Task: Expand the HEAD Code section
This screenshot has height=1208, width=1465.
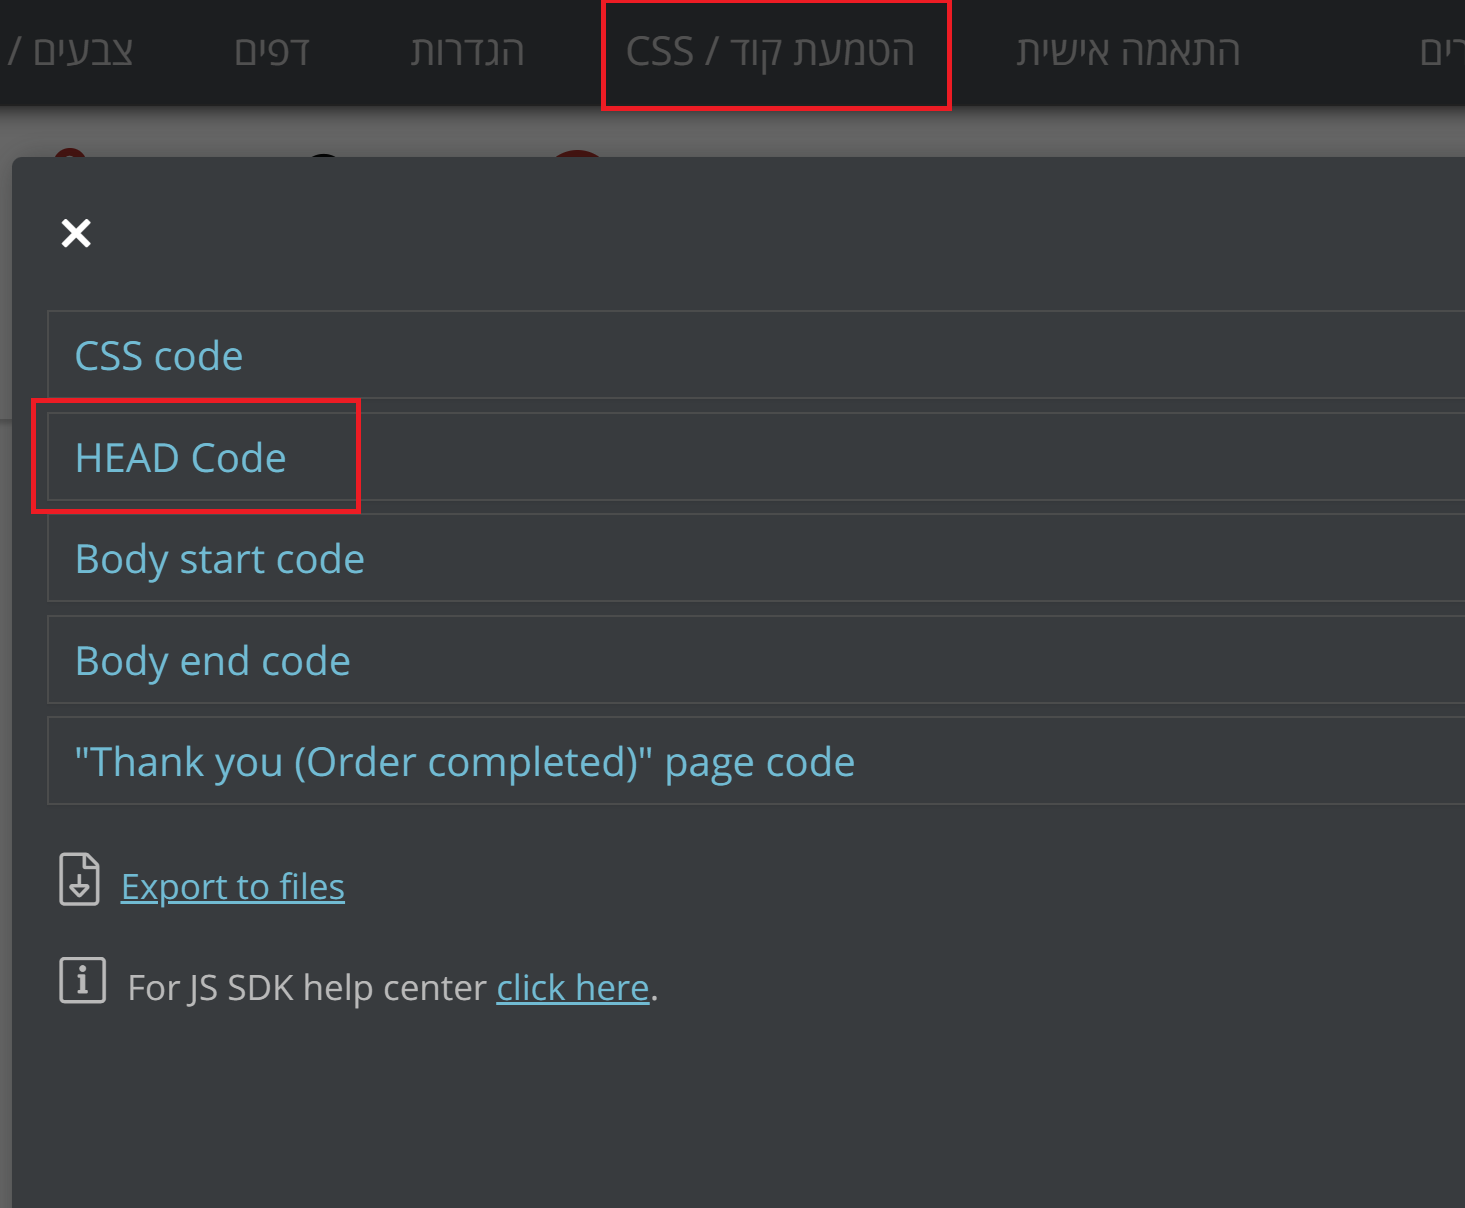Action: click(x=181, y=458)
